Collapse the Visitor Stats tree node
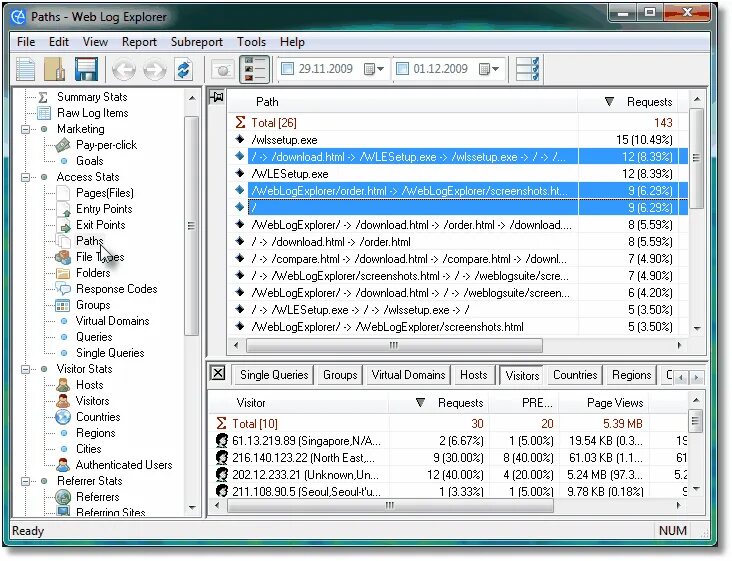Viewport: 732px width, 561px height. point(26,369)
